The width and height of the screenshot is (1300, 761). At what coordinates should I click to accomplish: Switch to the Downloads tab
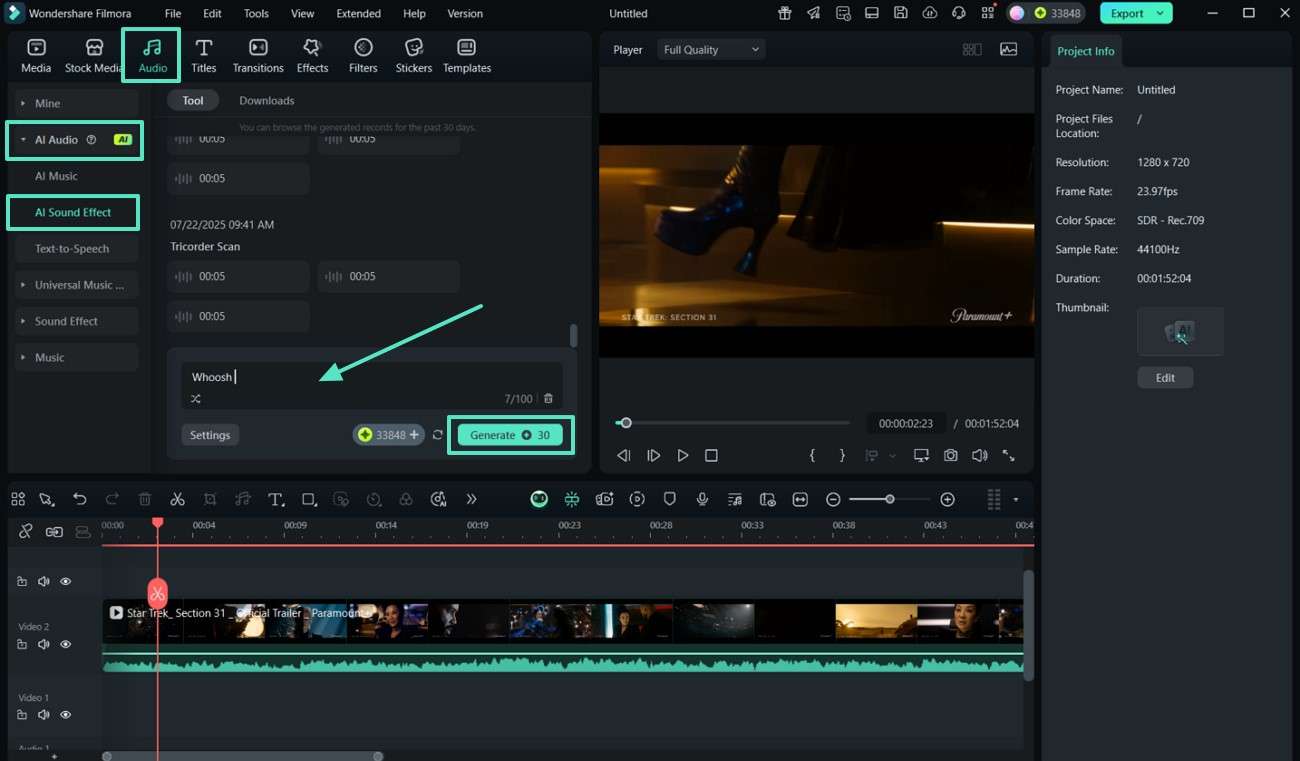267,100
